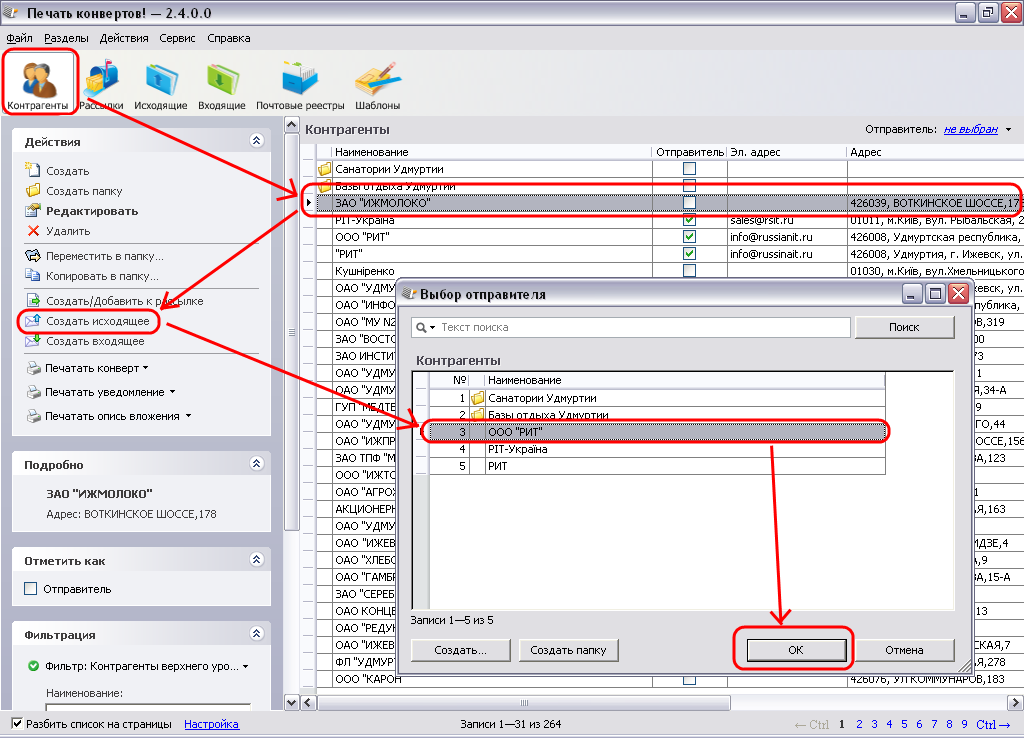This screenshot has width=1024, height=738.
Task: Click the Настройка link in status bar
Action: point(211,724)
